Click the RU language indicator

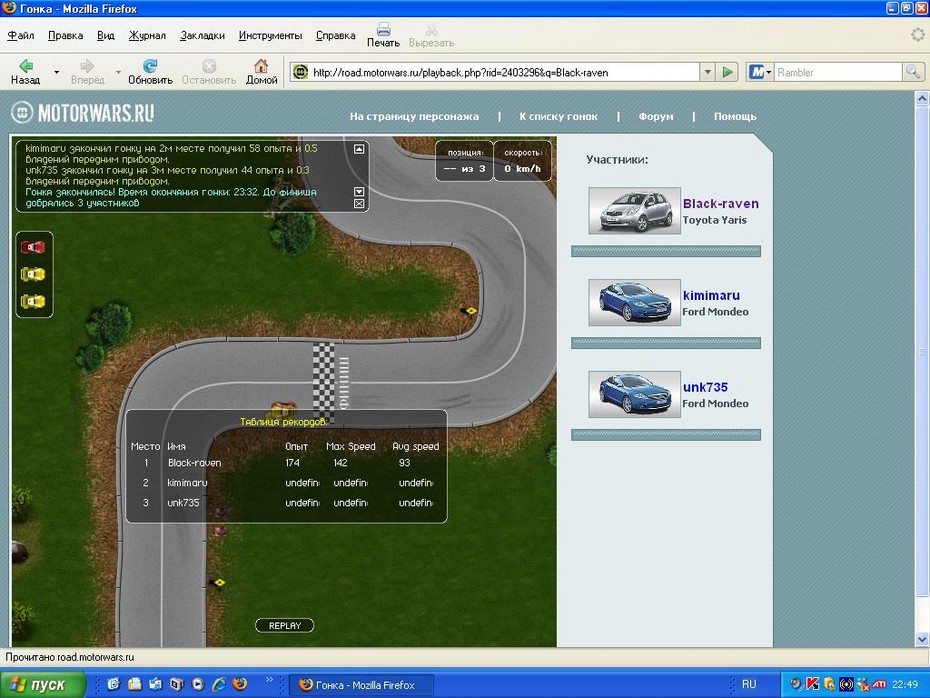pyautogui.click(x=749, y=684)
